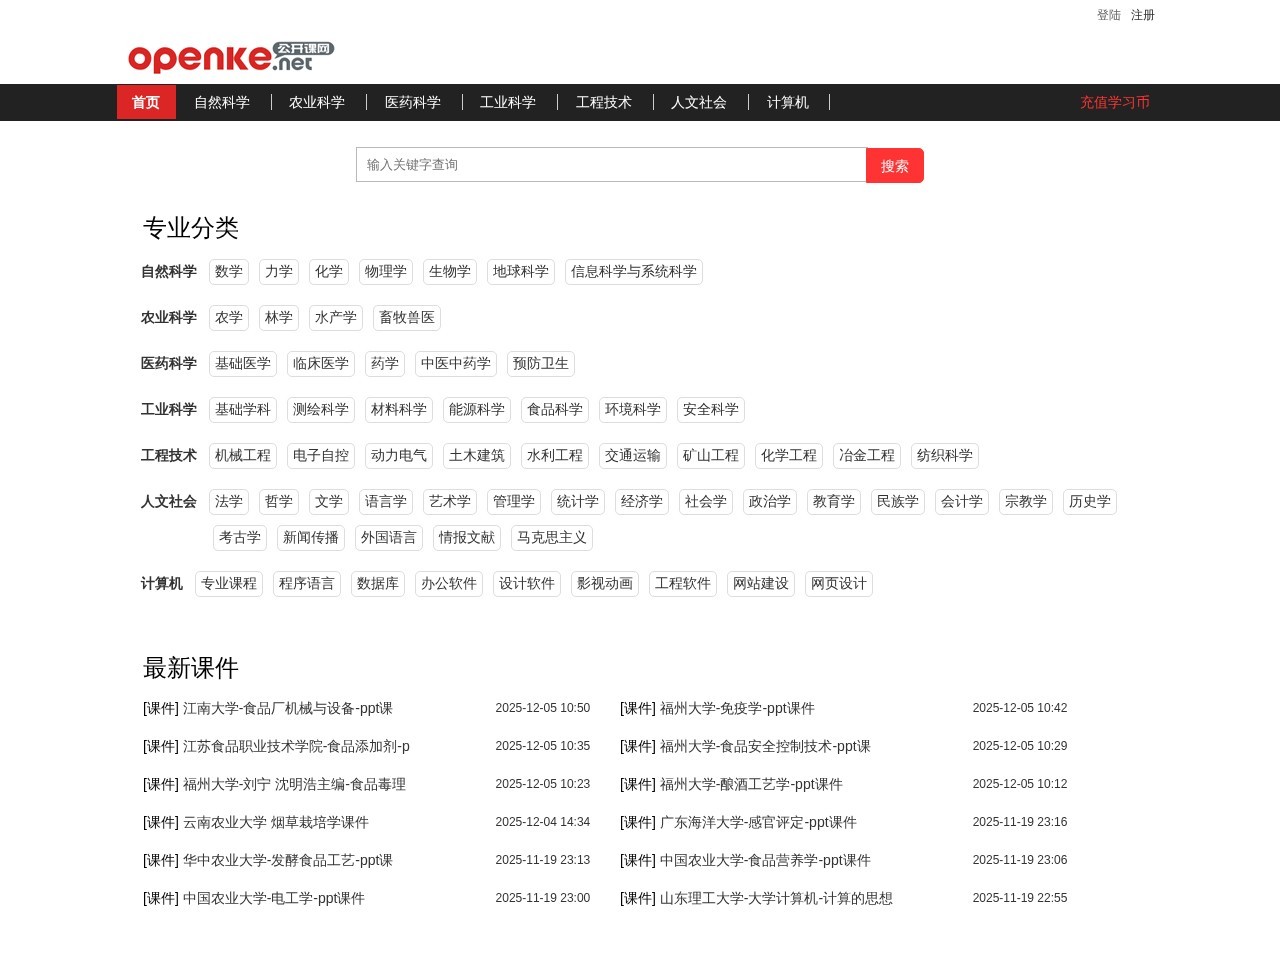Select the 畜牧兽医 category tag
The image size is (1280, 960).
[406, 317]
